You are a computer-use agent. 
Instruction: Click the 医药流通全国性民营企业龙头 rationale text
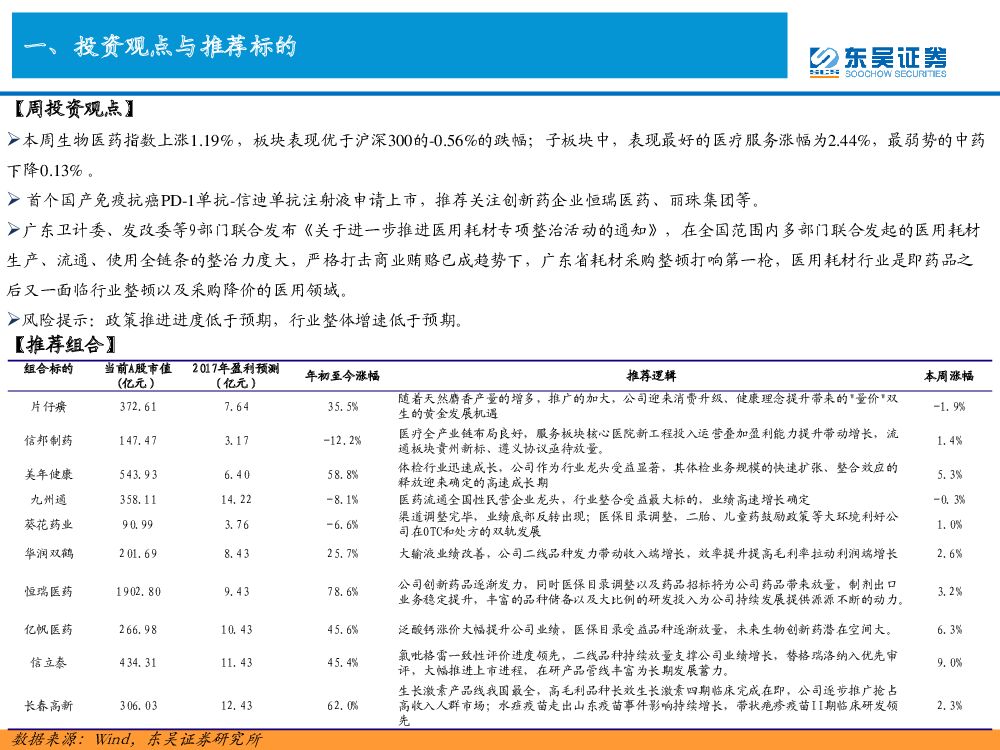tap(604, 499)
